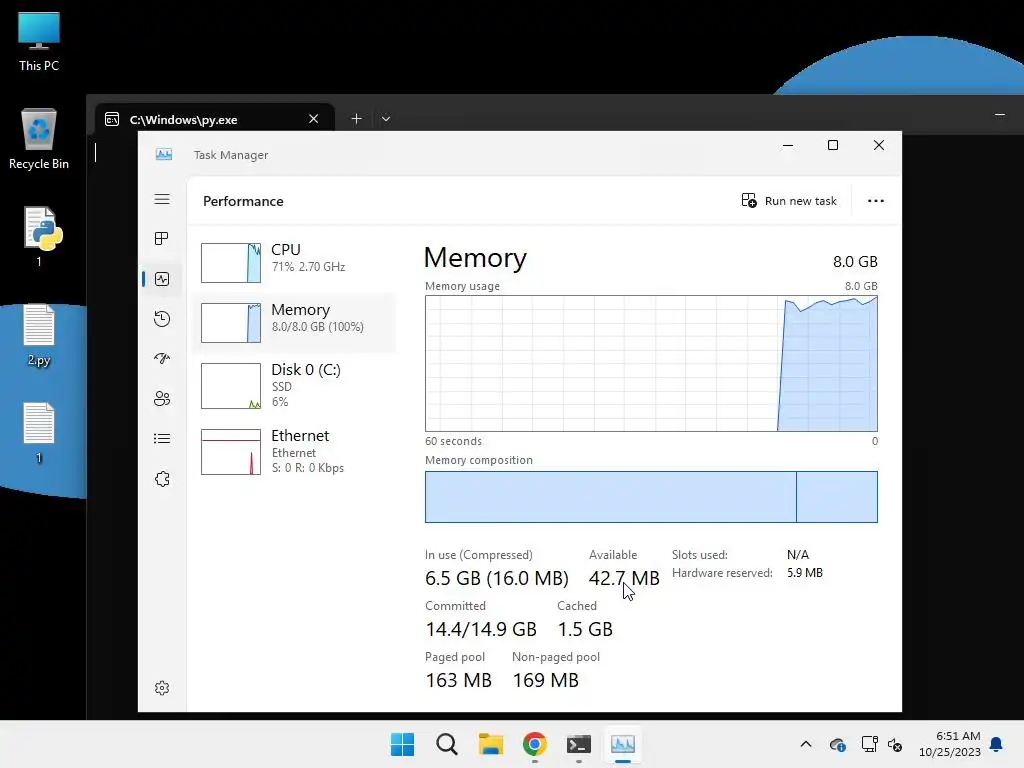This screenshot has width=1024, height=768.
Task: Select Ethernet performance item
Action: pyautogui.click(x=295, y=451)
